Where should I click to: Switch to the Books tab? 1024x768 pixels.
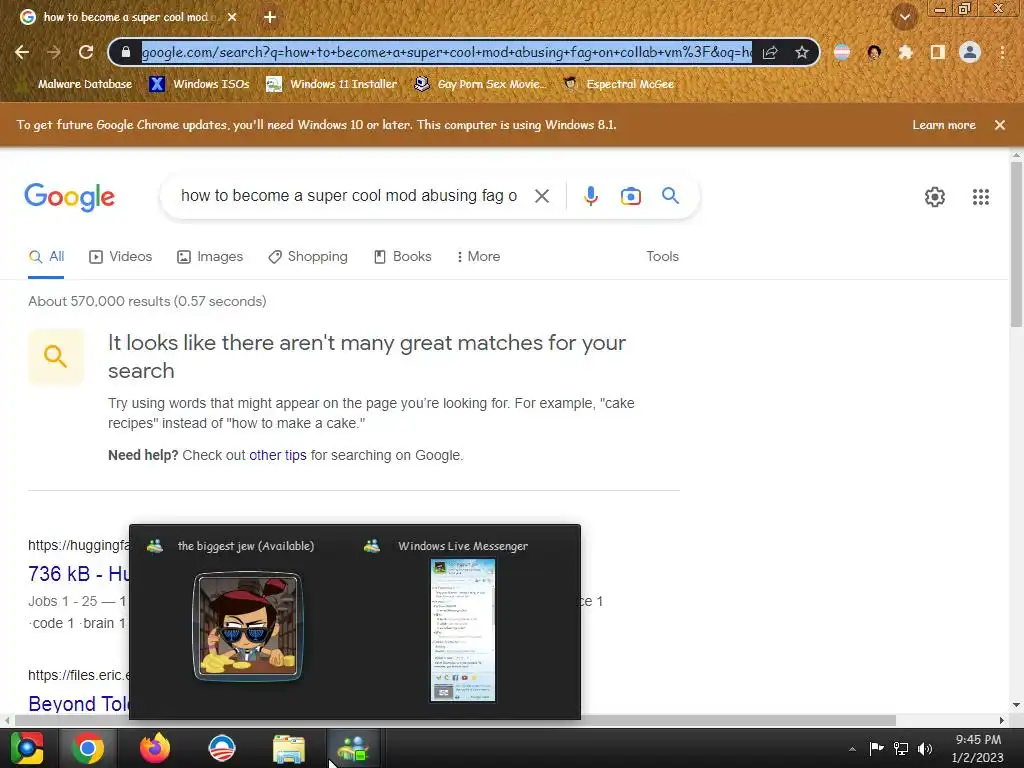tap(402, 257)
